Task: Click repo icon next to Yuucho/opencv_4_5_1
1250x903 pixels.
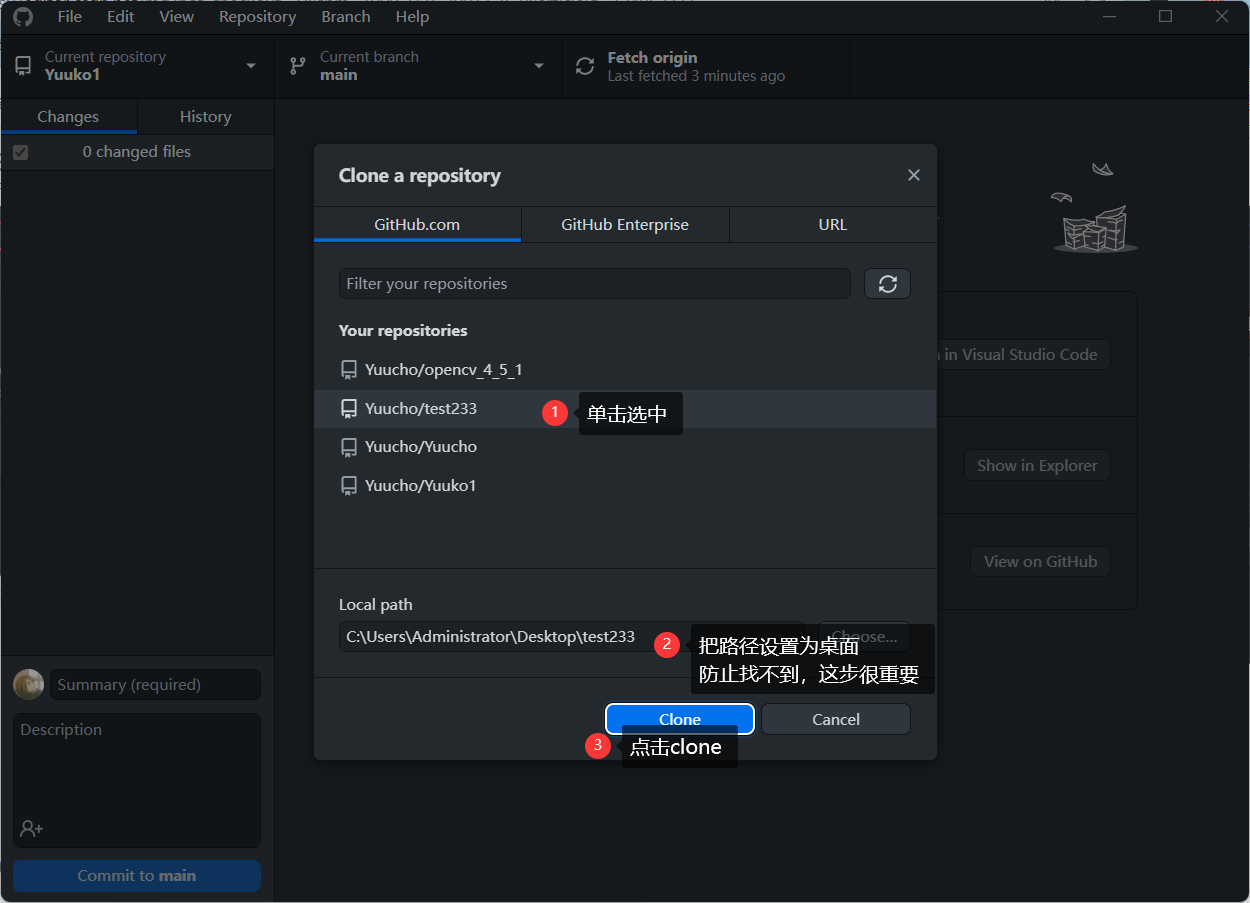Action: 349,370
